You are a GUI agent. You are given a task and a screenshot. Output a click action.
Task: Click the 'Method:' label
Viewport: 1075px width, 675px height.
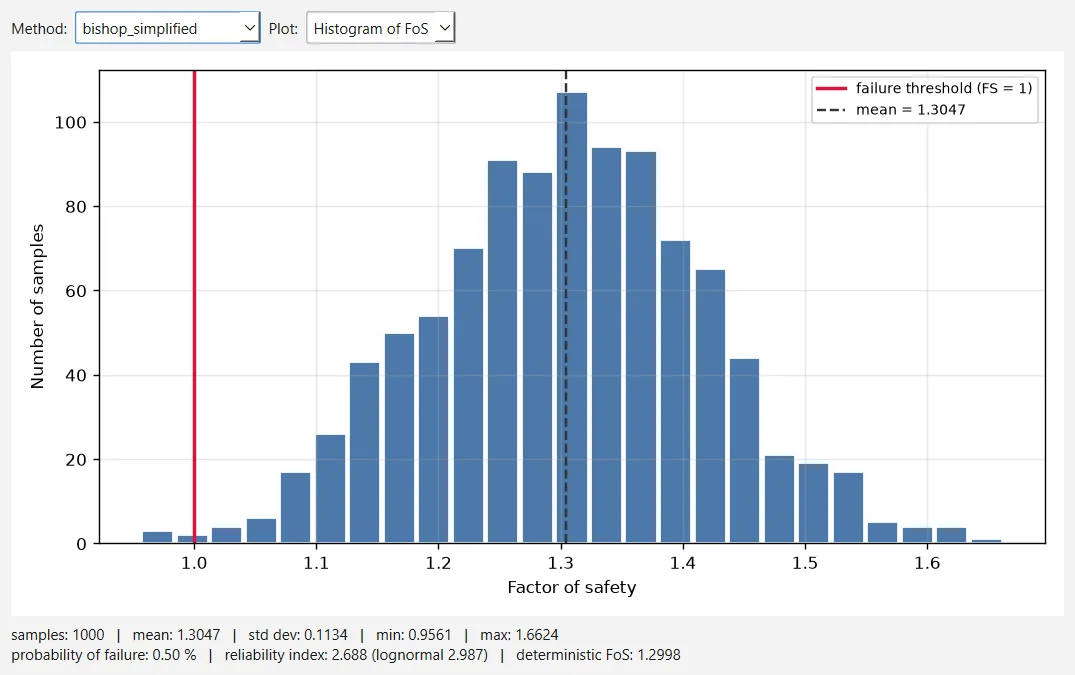coord(39,29)
